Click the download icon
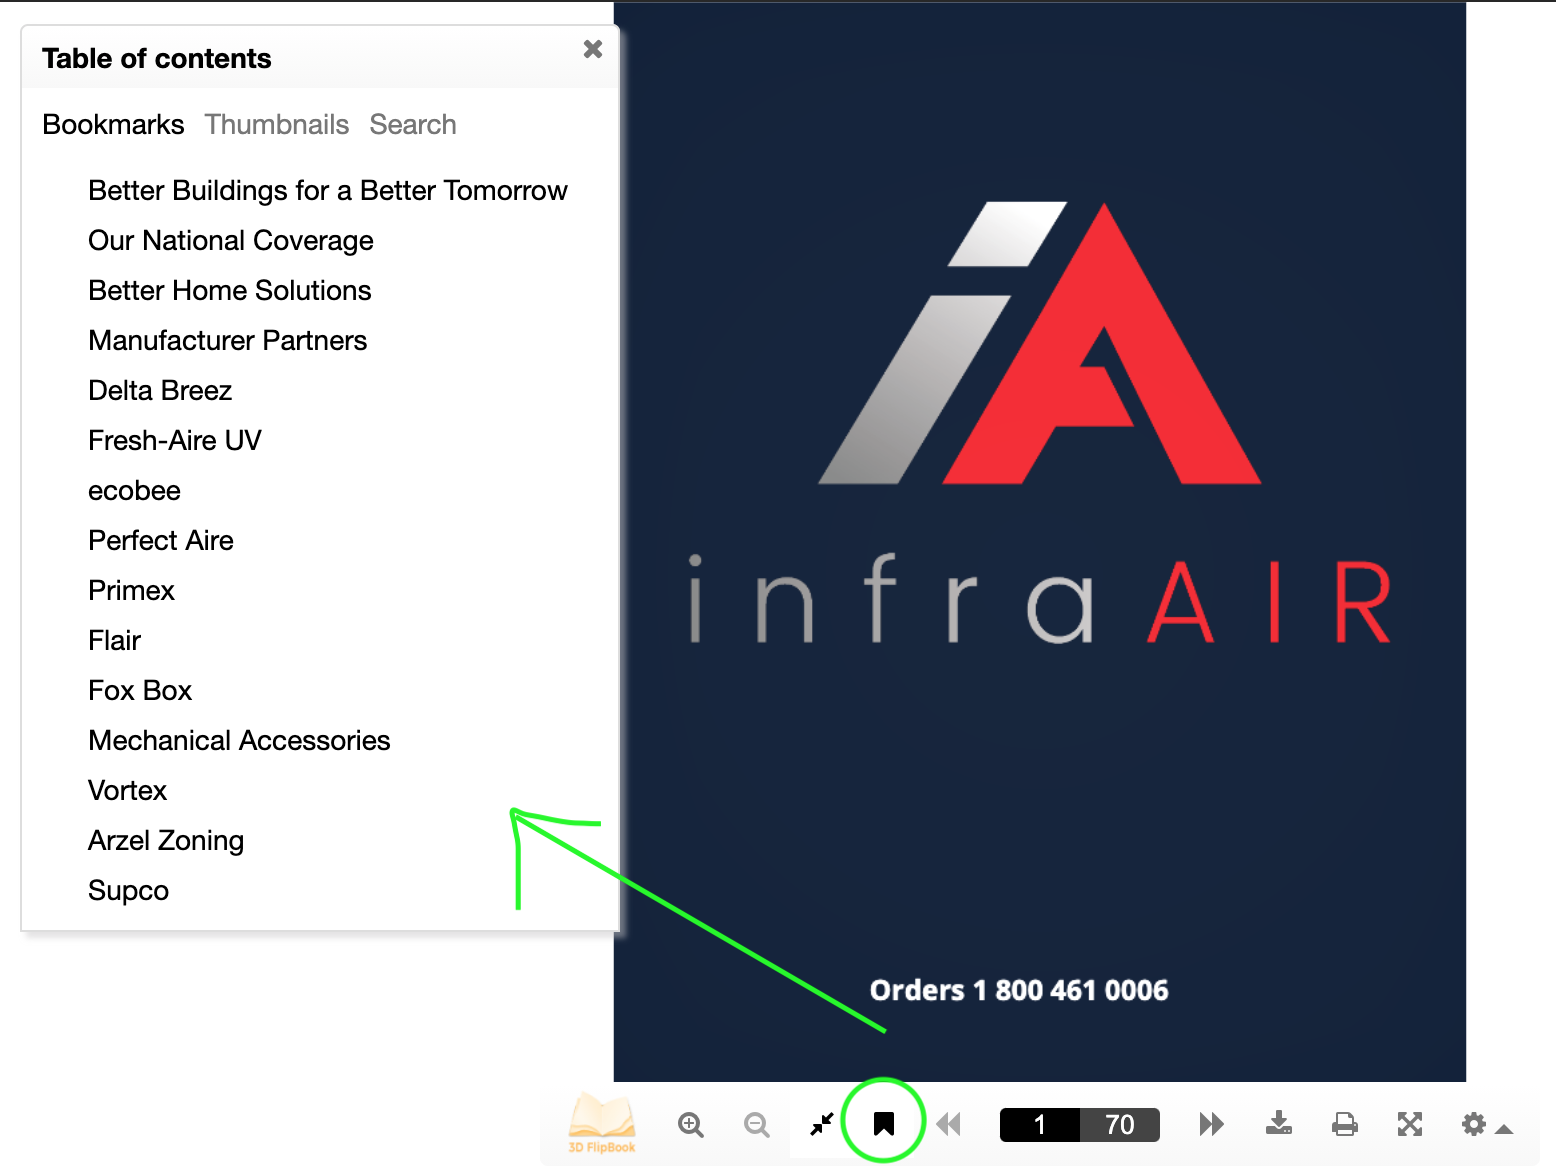The width and height of the screenshot is (1556, 1172). tap(1279, 1124)
